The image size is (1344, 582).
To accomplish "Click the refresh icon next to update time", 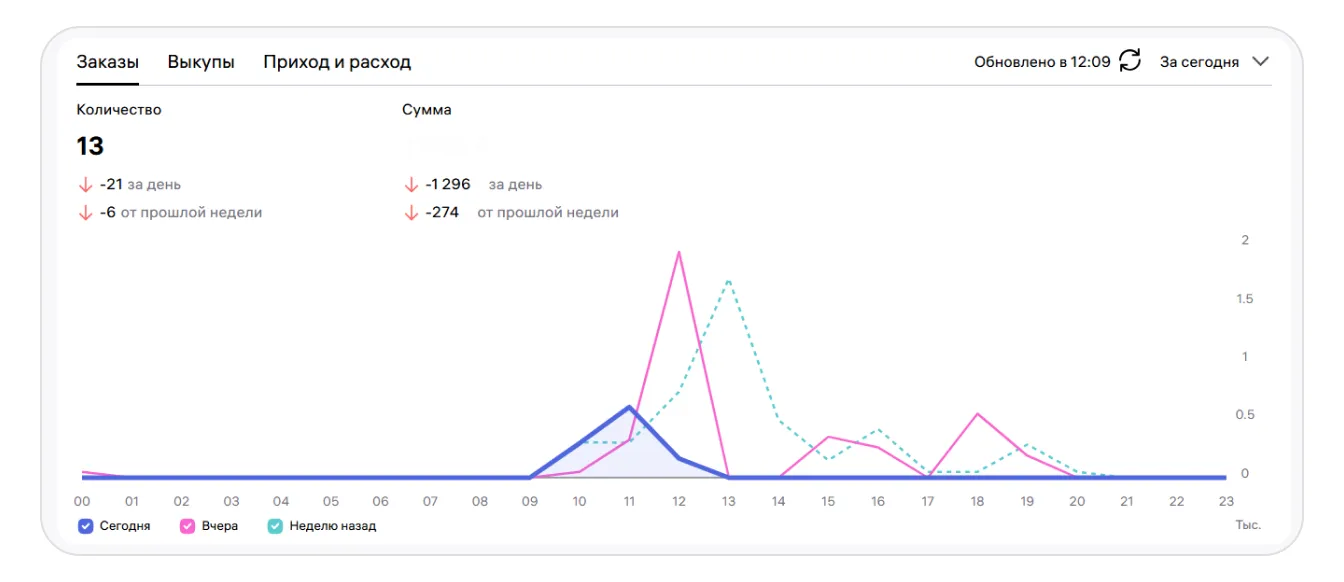I will point(1130,61).
